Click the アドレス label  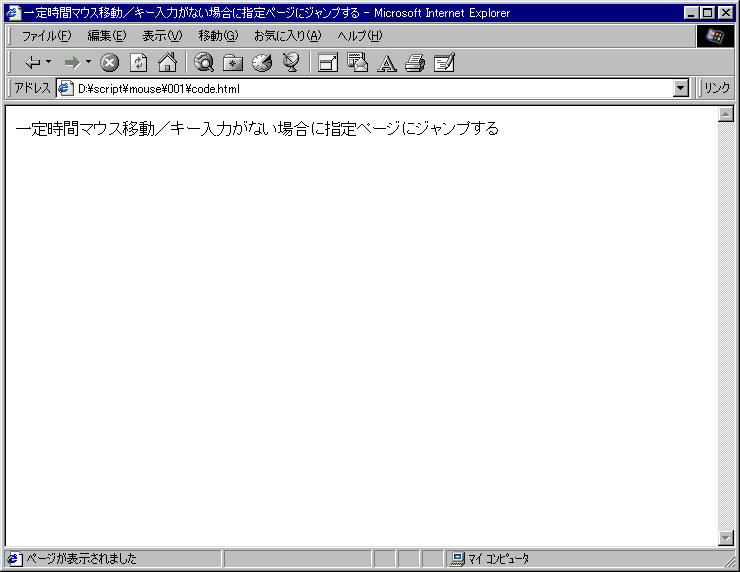[x=32, y=88]
